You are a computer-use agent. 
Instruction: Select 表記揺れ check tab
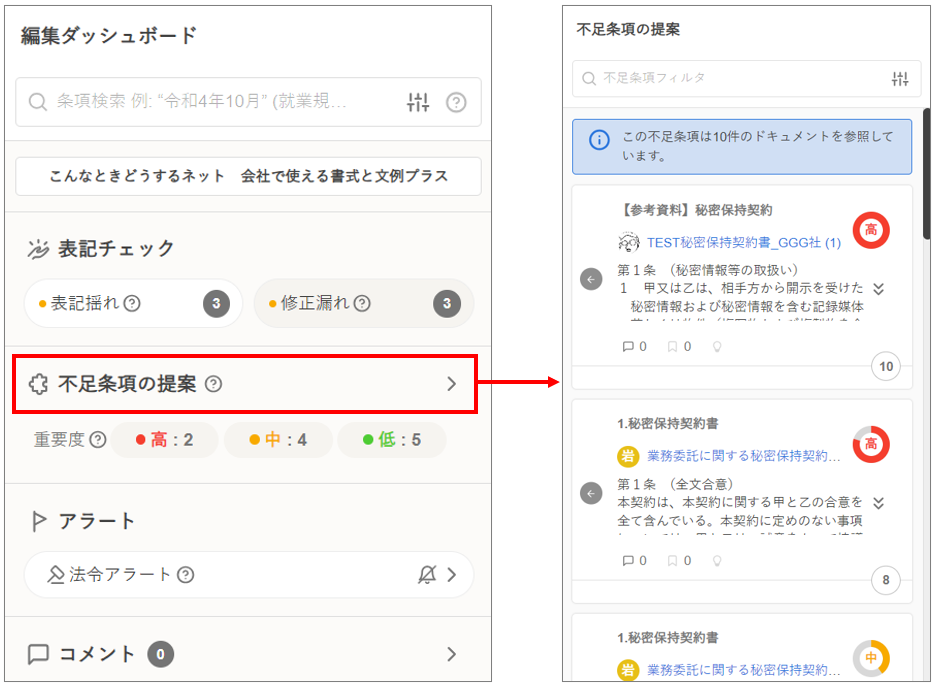click(x=133, y=303)
